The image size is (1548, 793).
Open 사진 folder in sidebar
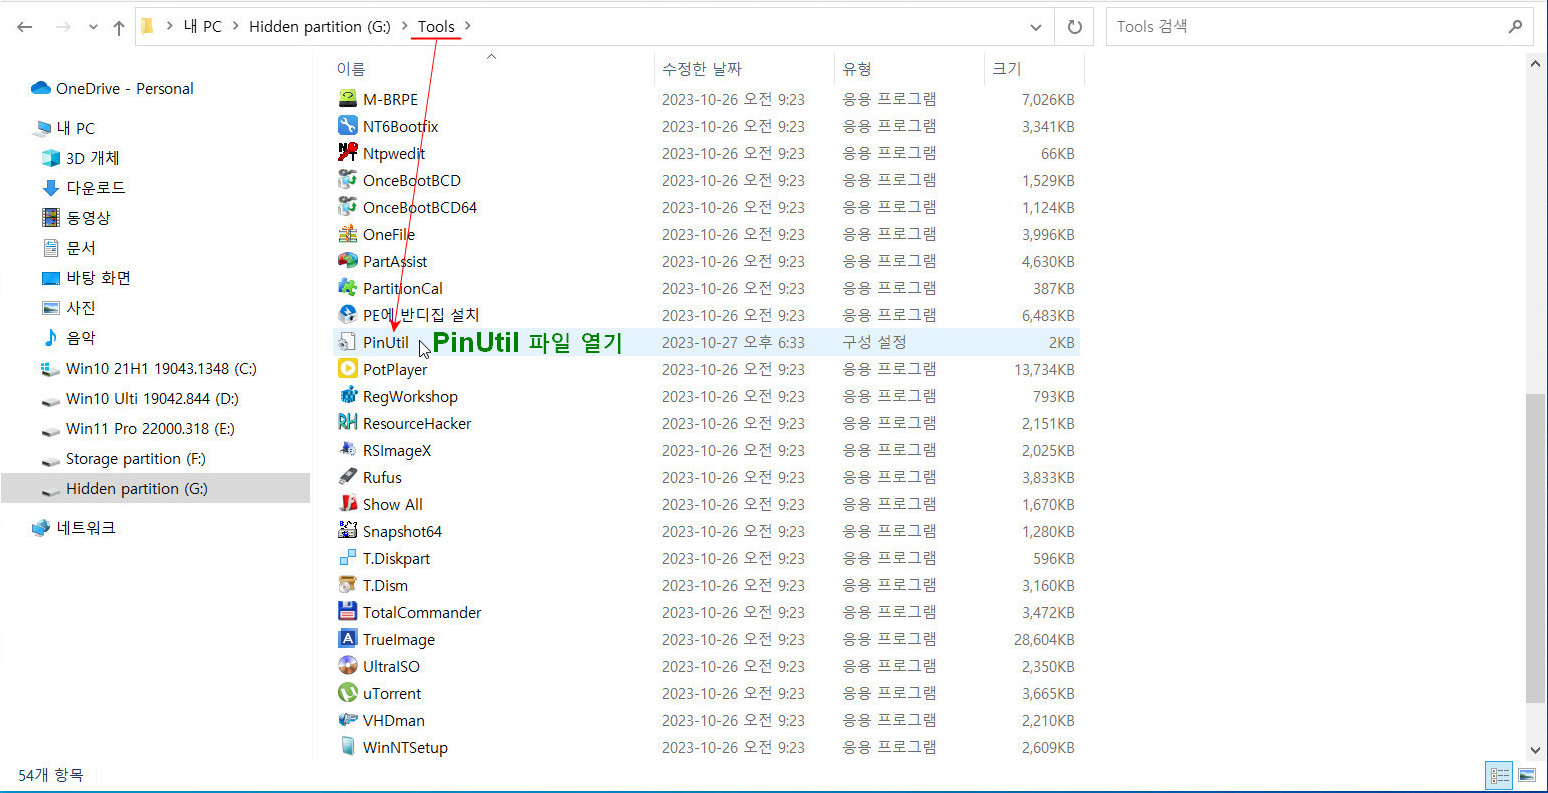tap(80, 308)
